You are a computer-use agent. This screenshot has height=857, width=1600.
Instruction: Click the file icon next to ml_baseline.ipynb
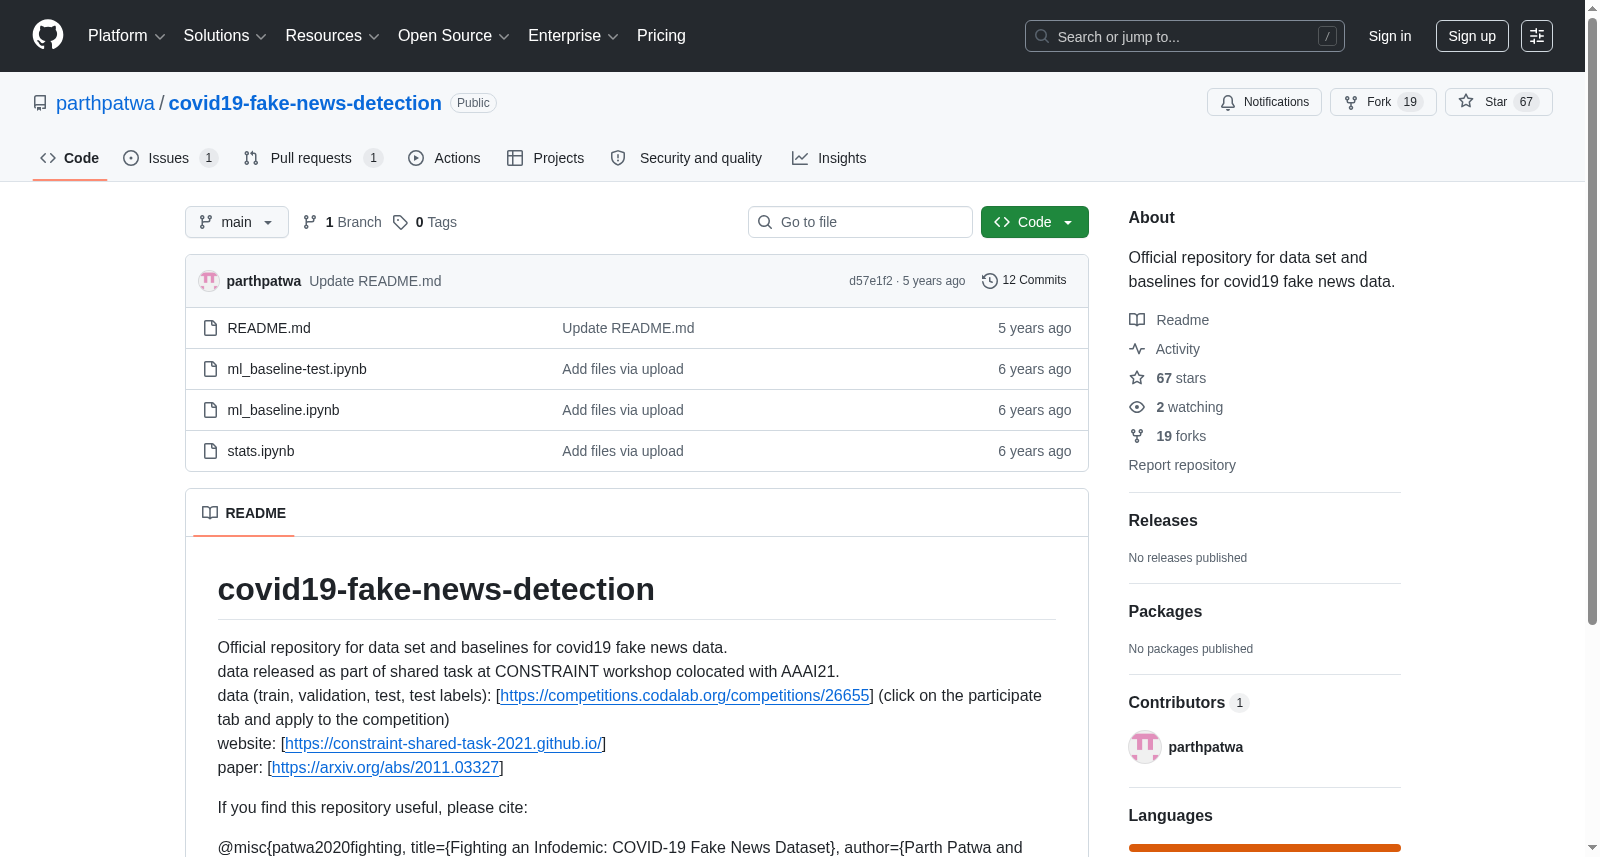pos(210,410)
